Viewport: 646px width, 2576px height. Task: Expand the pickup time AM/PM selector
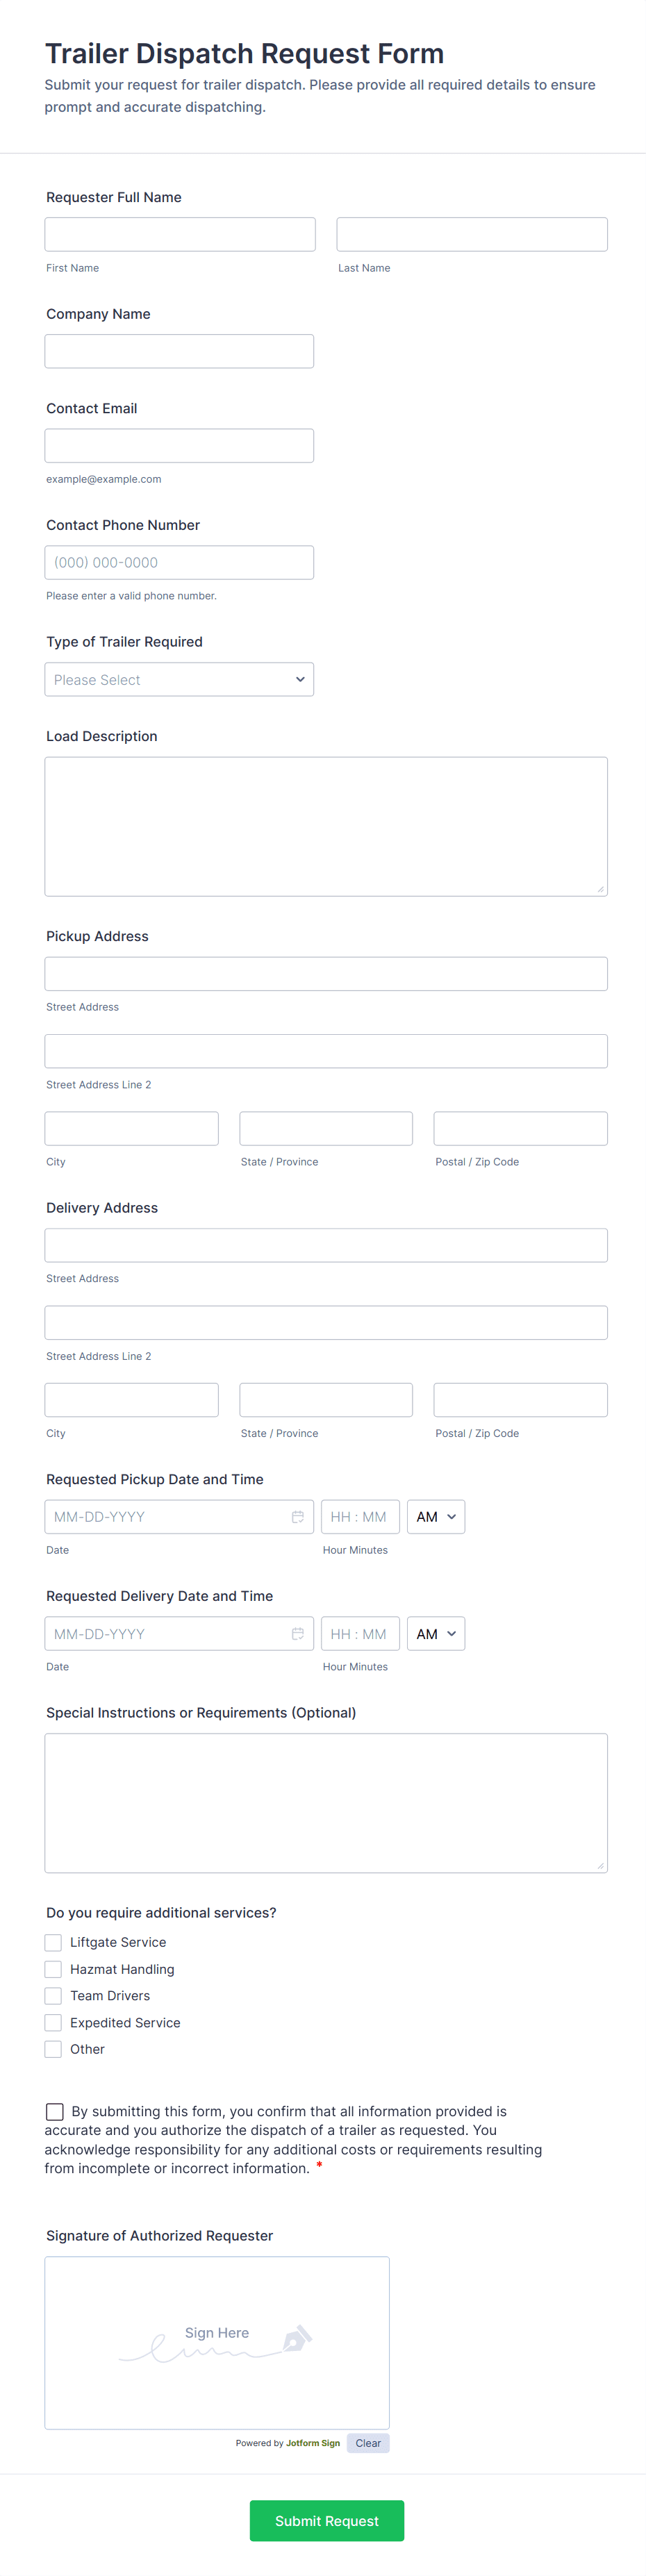click(x=436, y=1517)
